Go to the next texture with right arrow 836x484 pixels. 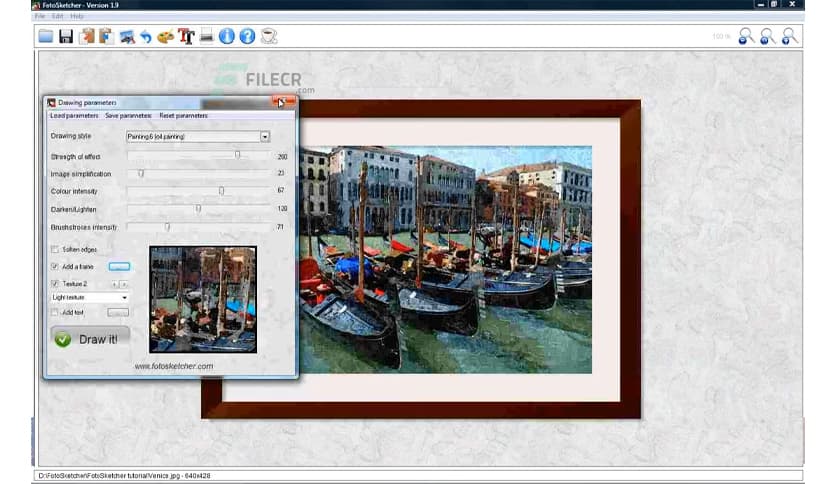(x=124, y=284)
